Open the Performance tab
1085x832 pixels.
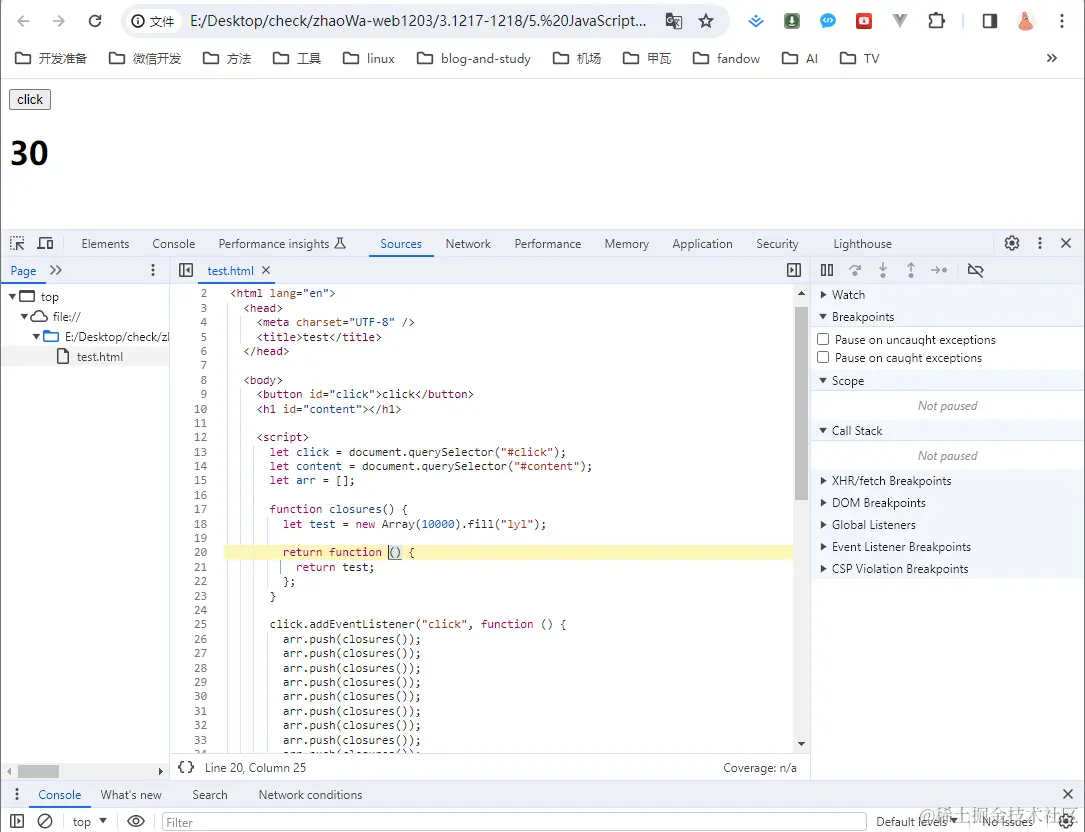point(547,244)
